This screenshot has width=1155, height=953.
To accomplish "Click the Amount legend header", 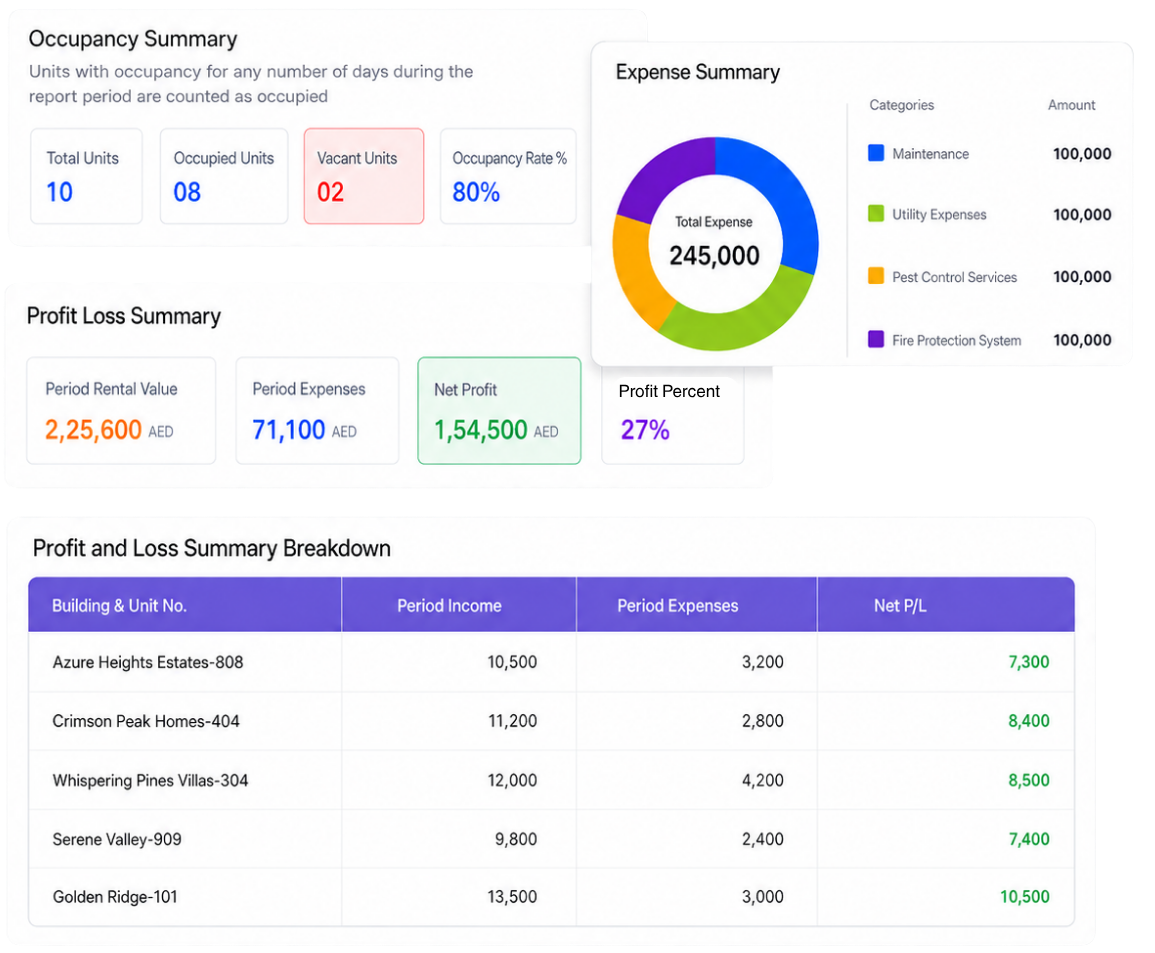I will (1072, 105).
